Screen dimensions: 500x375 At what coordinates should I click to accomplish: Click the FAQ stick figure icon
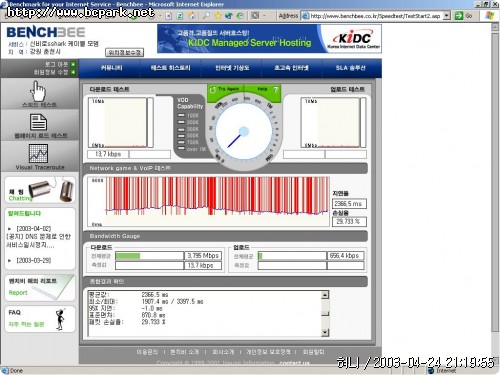[60, 319]
